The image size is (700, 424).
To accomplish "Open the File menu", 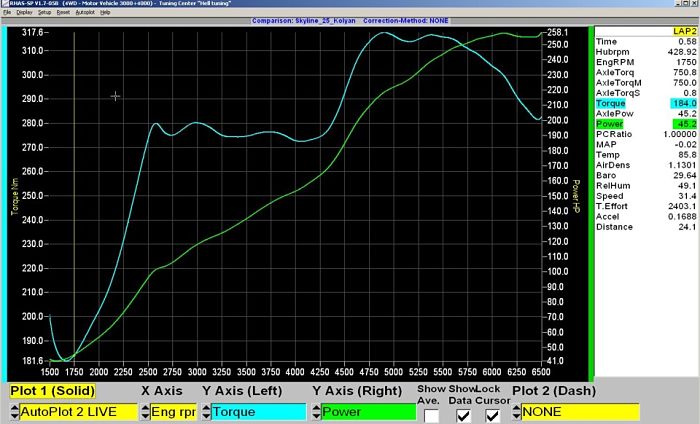I will 7,12.
